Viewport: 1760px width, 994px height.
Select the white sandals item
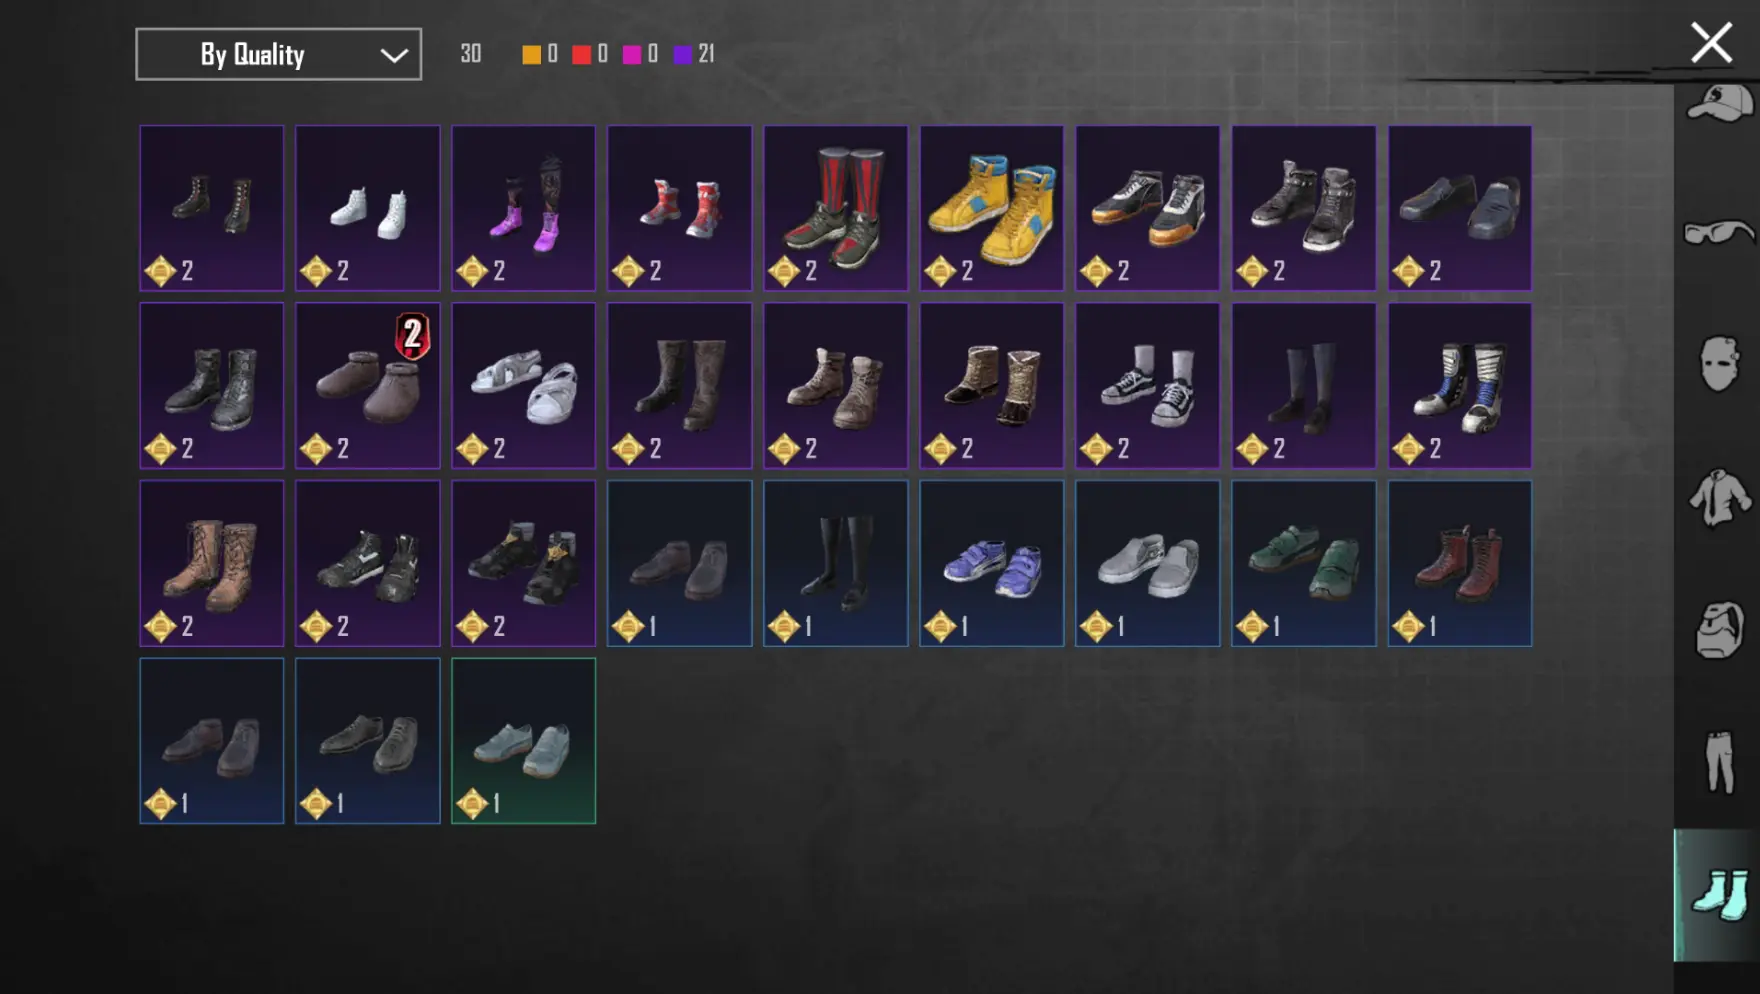[523, 386]
